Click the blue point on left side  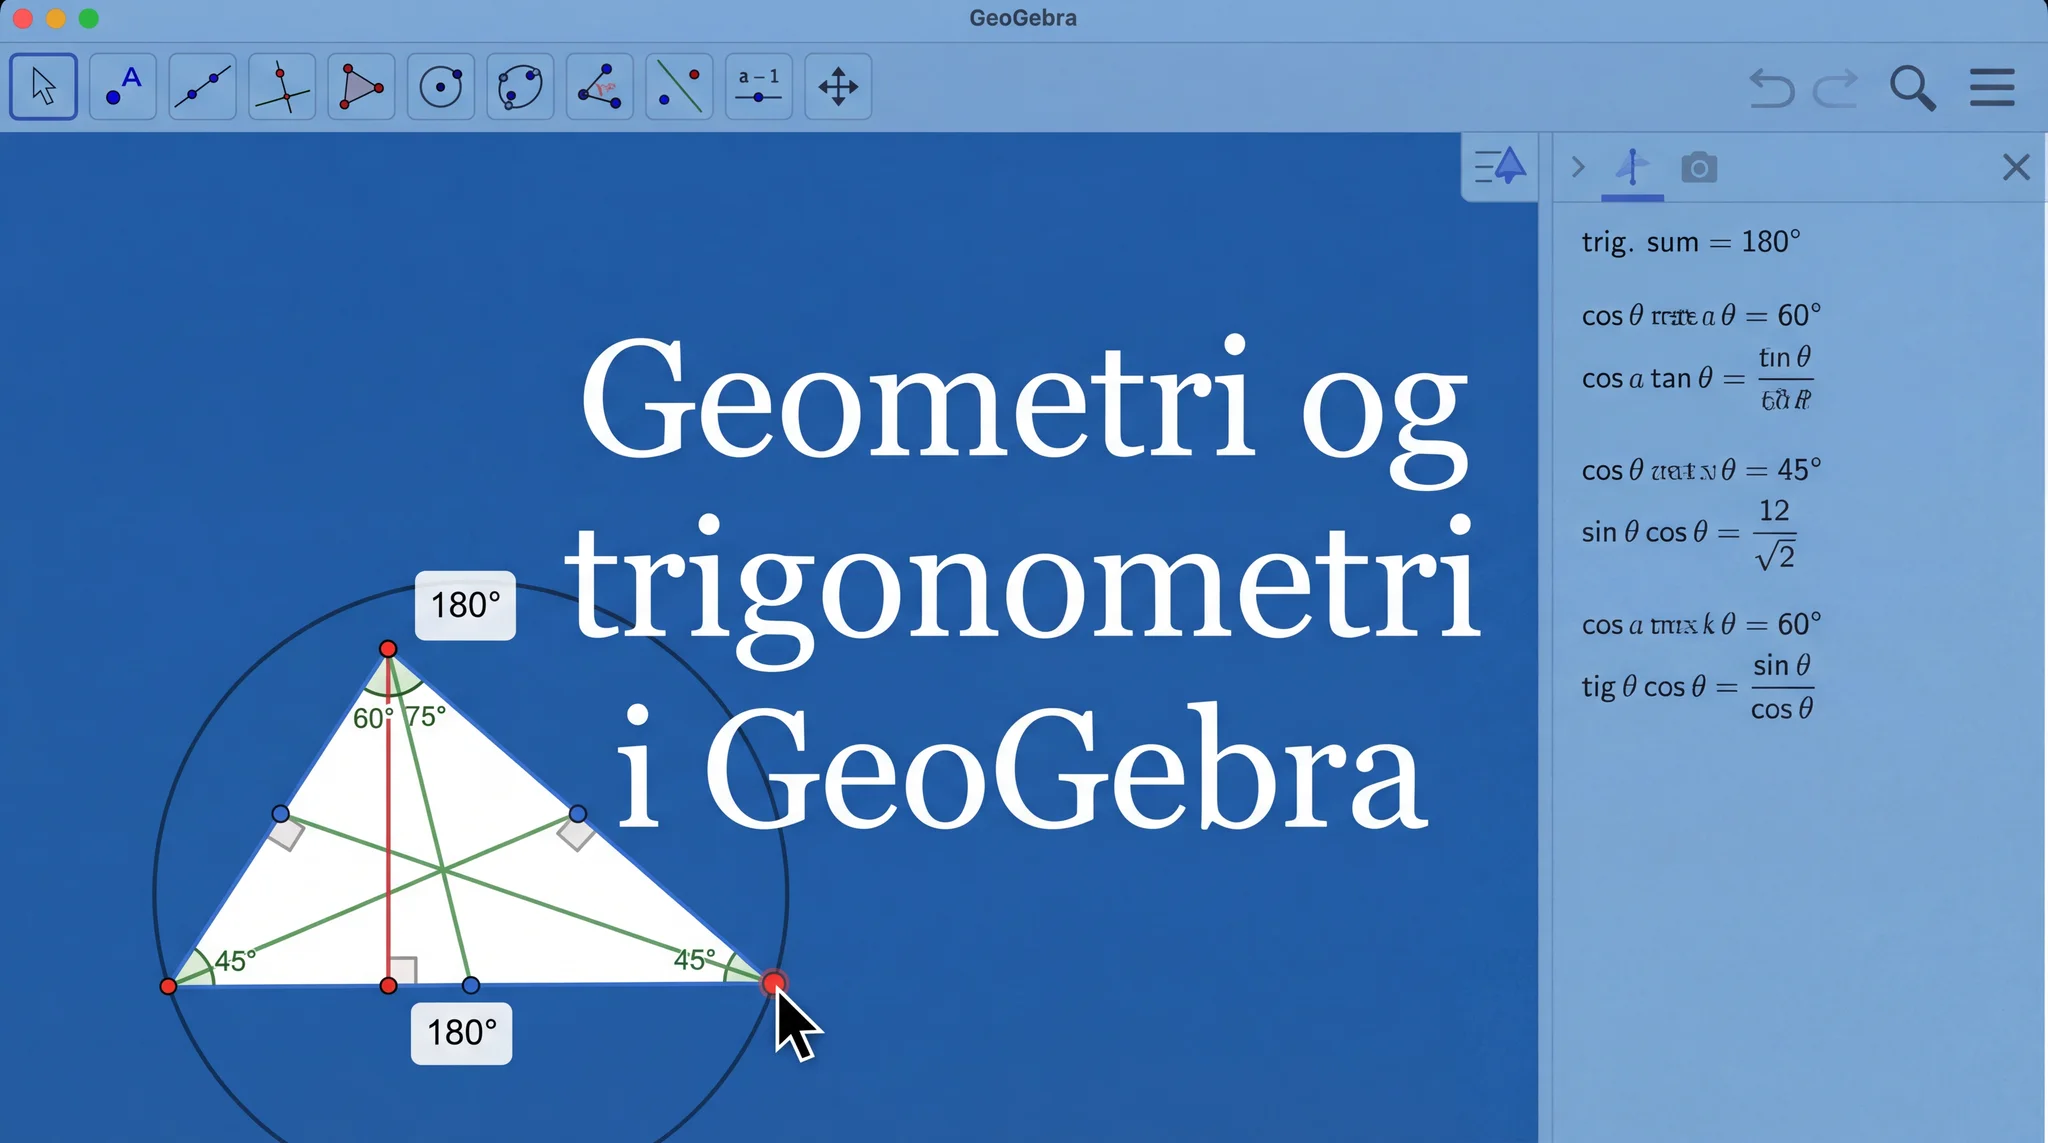coord(281,814)
